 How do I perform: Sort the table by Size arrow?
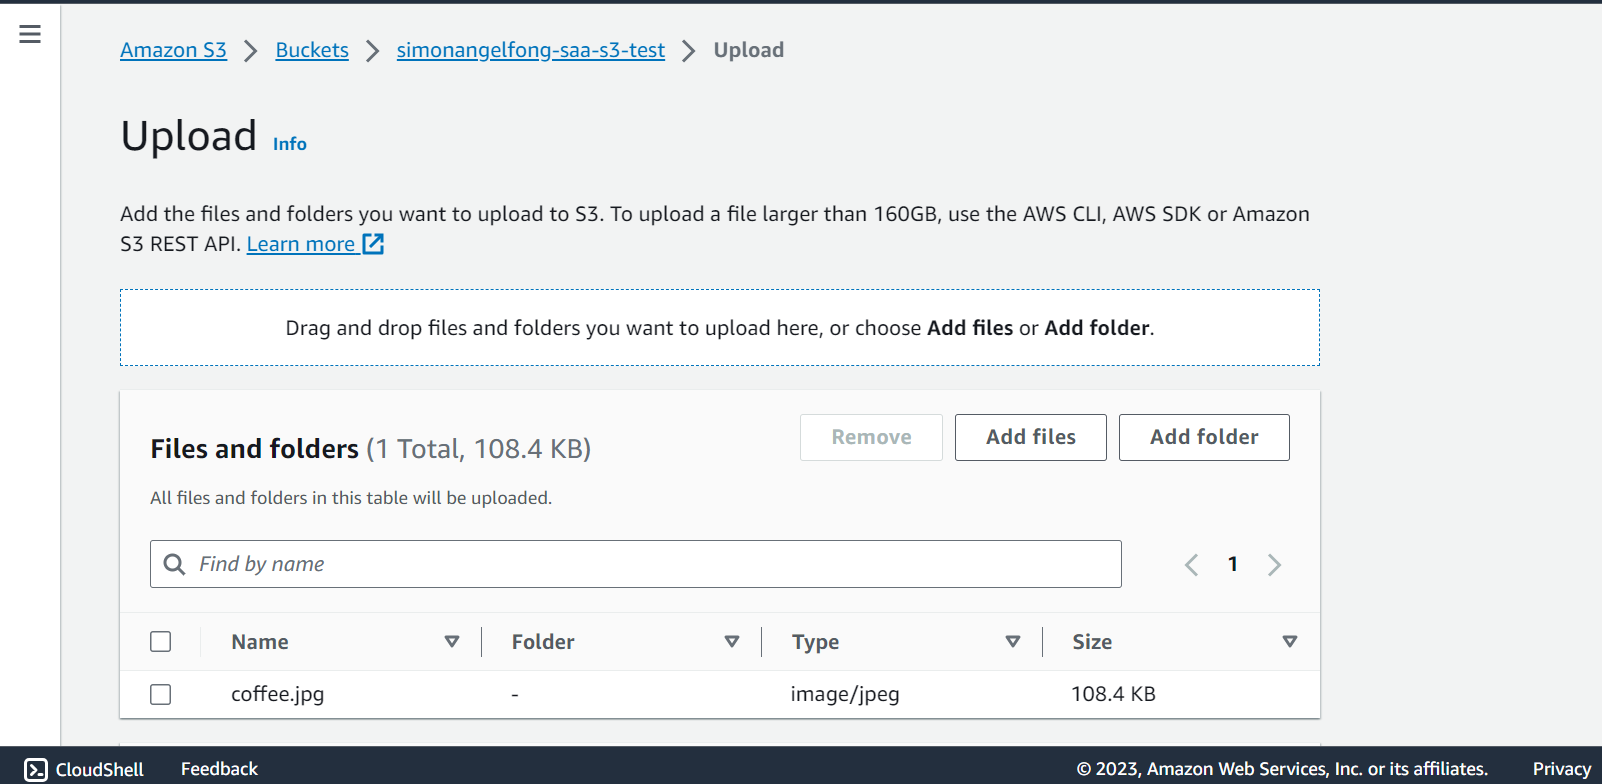coord(1290,642)
